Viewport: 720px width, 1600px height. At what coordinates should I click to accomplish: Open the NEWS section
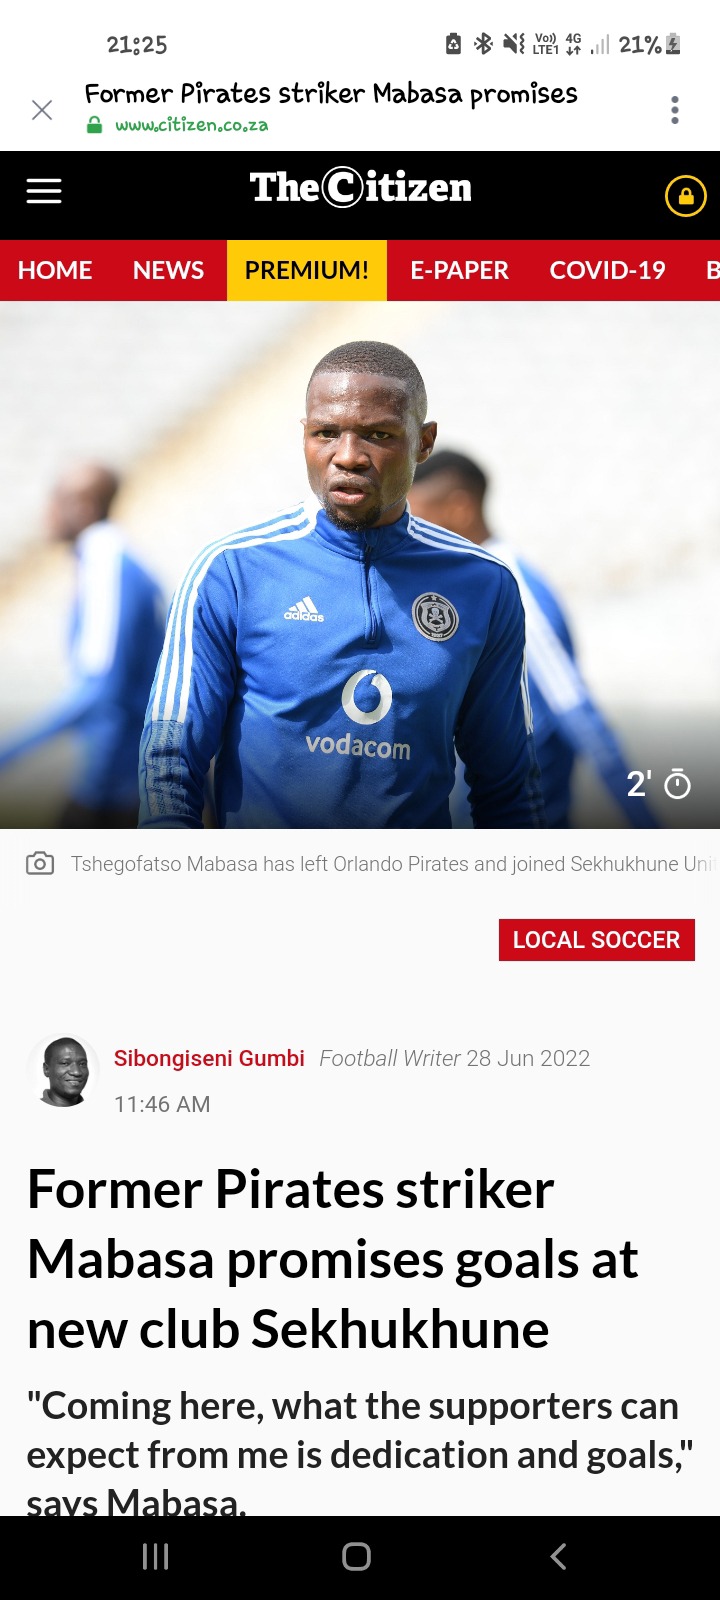168,270
